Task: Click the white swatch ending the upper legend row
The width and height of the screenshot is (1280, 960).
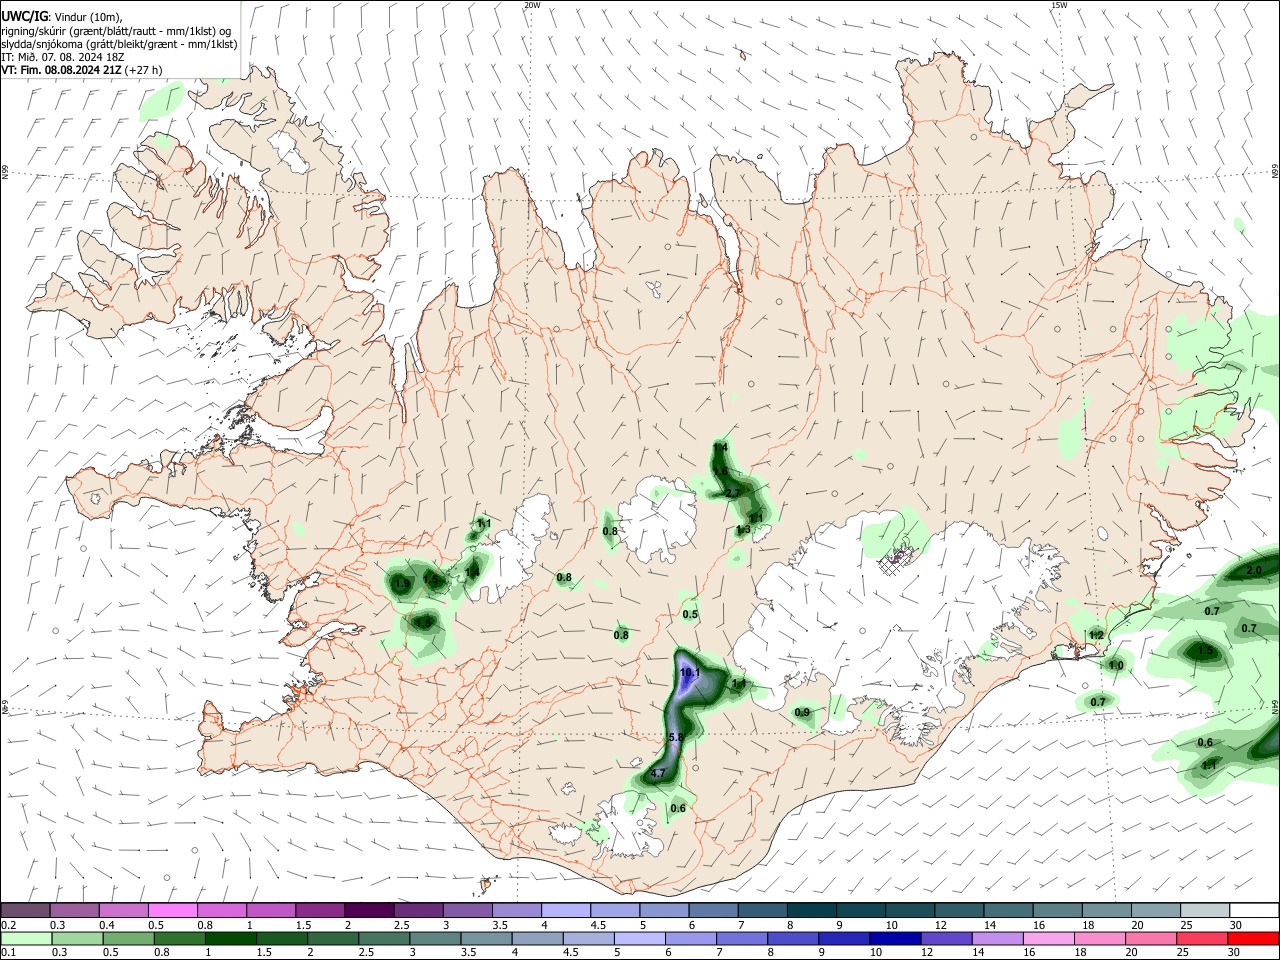Action: [x=1253, y=910]
